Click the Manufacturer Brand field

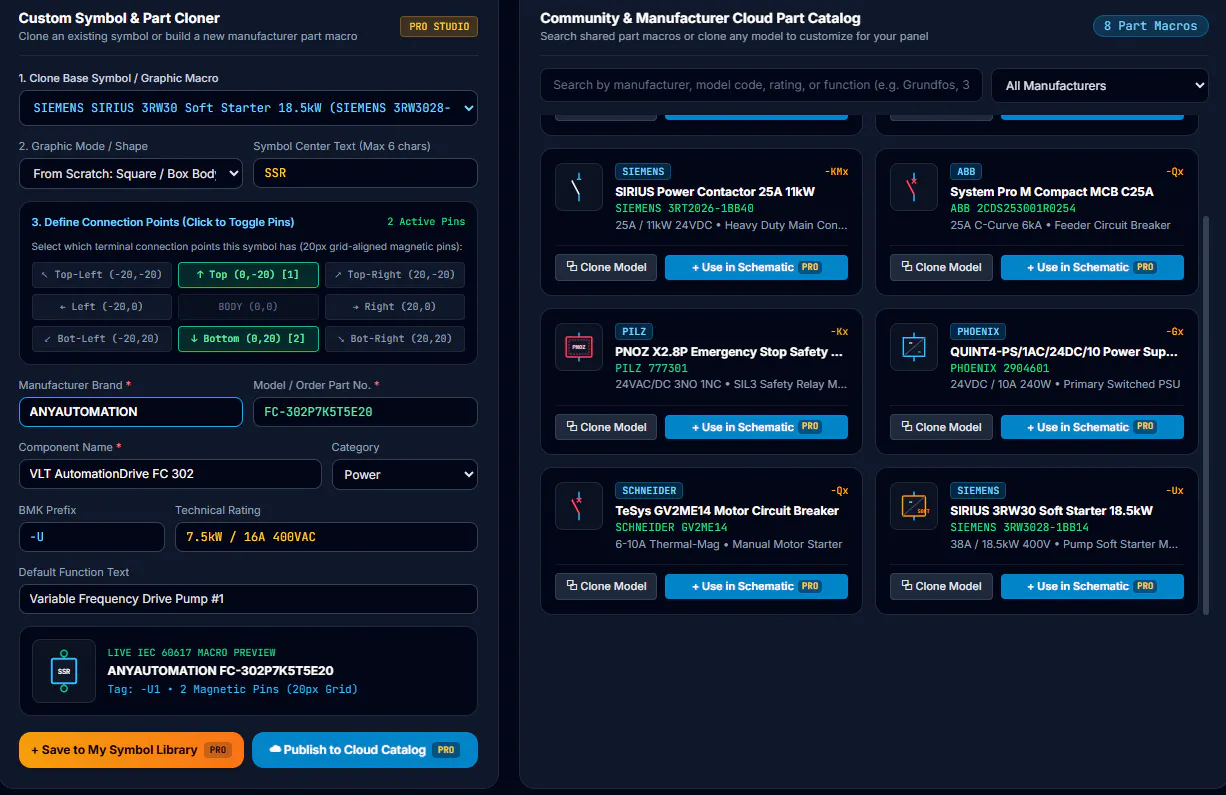pyautogui.click(x=131, y=412)
